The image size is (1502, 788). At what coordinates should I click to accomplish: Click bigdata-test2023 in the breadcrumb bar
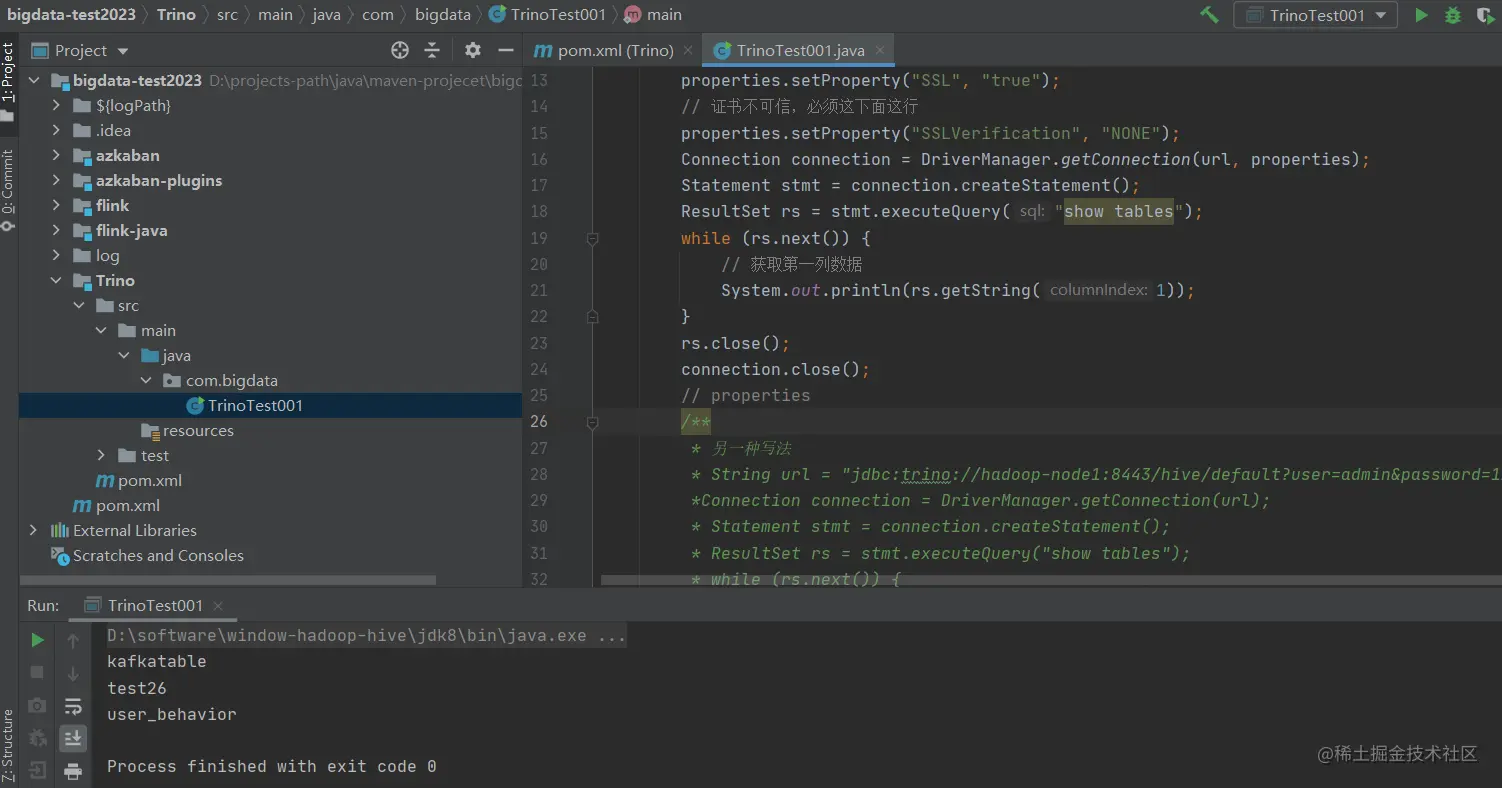[x=71, y=14]
